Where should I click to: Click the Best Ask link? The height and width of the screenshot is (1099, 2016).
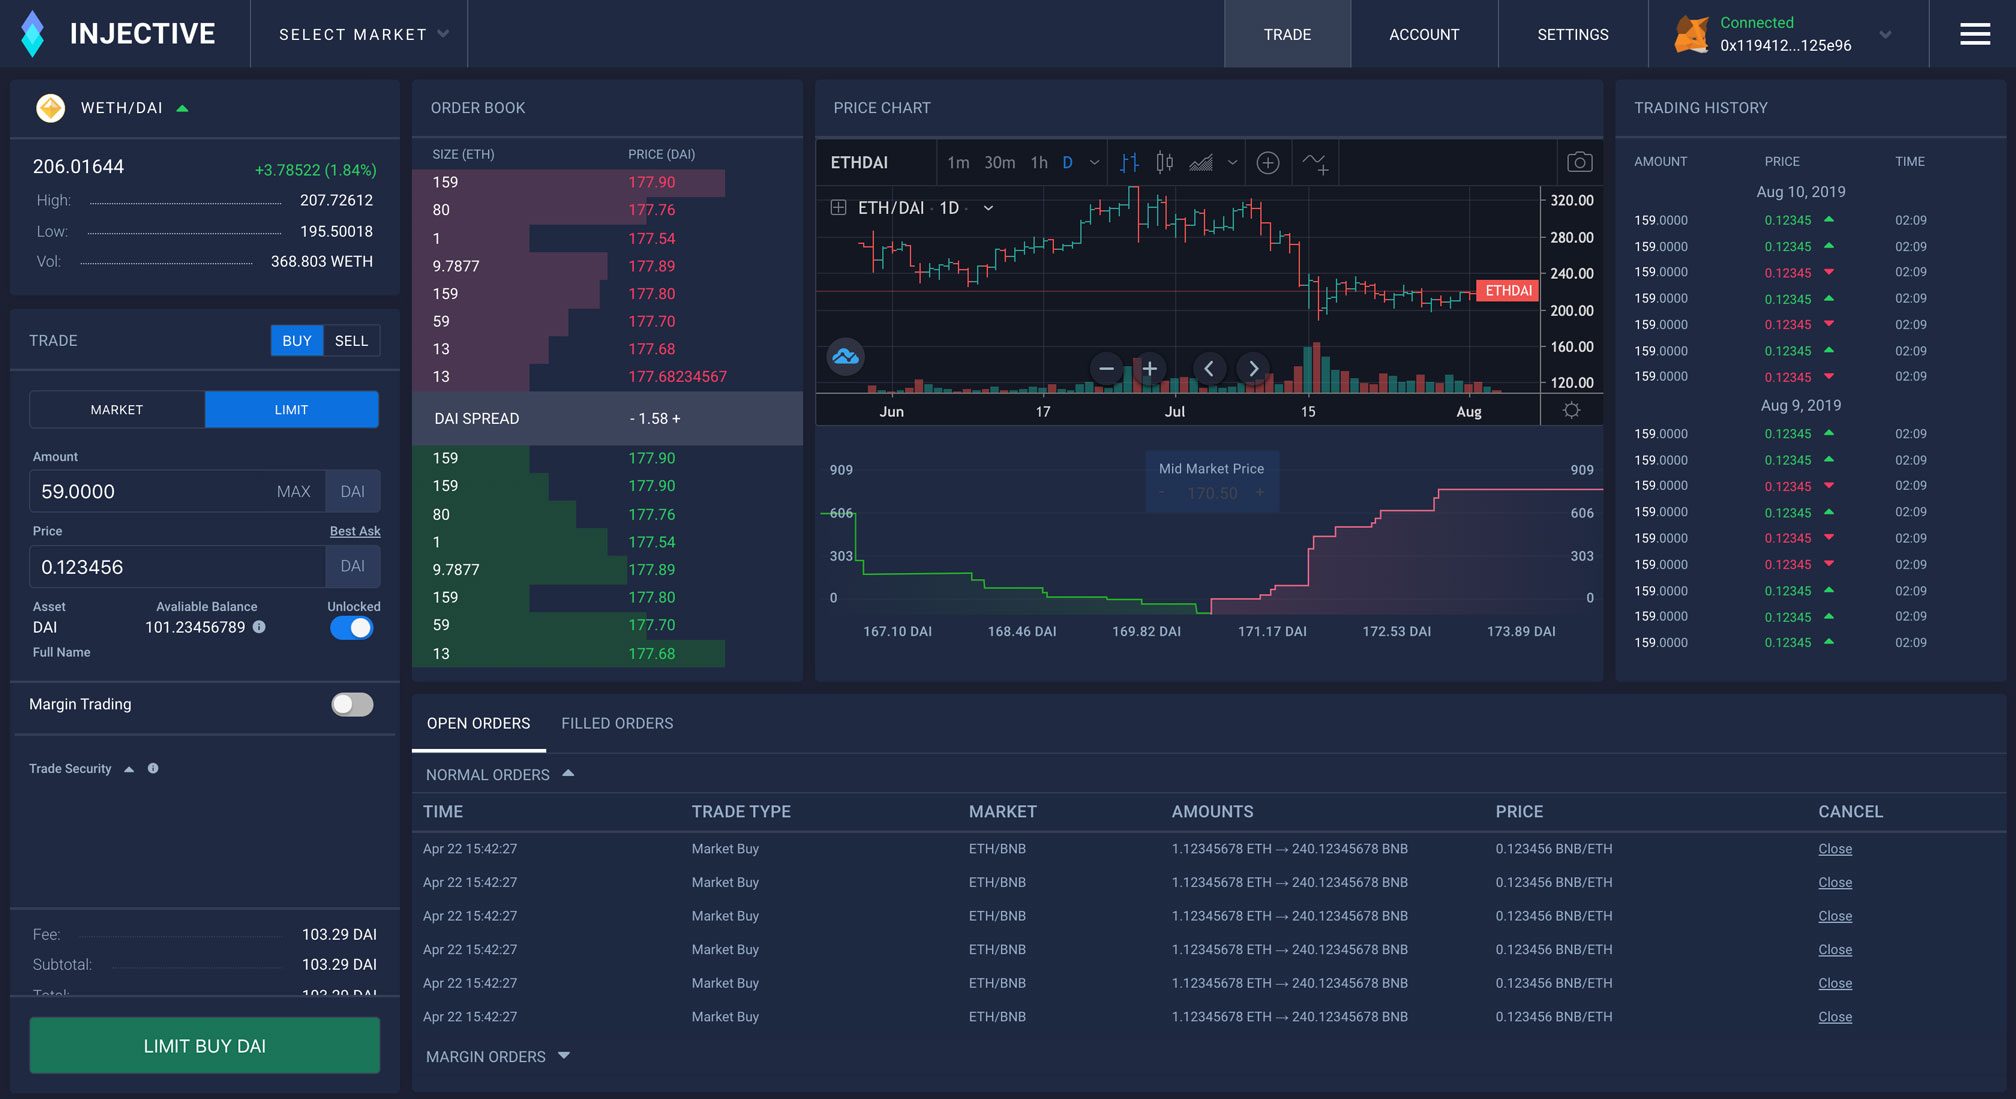click(x=355, y=531)
